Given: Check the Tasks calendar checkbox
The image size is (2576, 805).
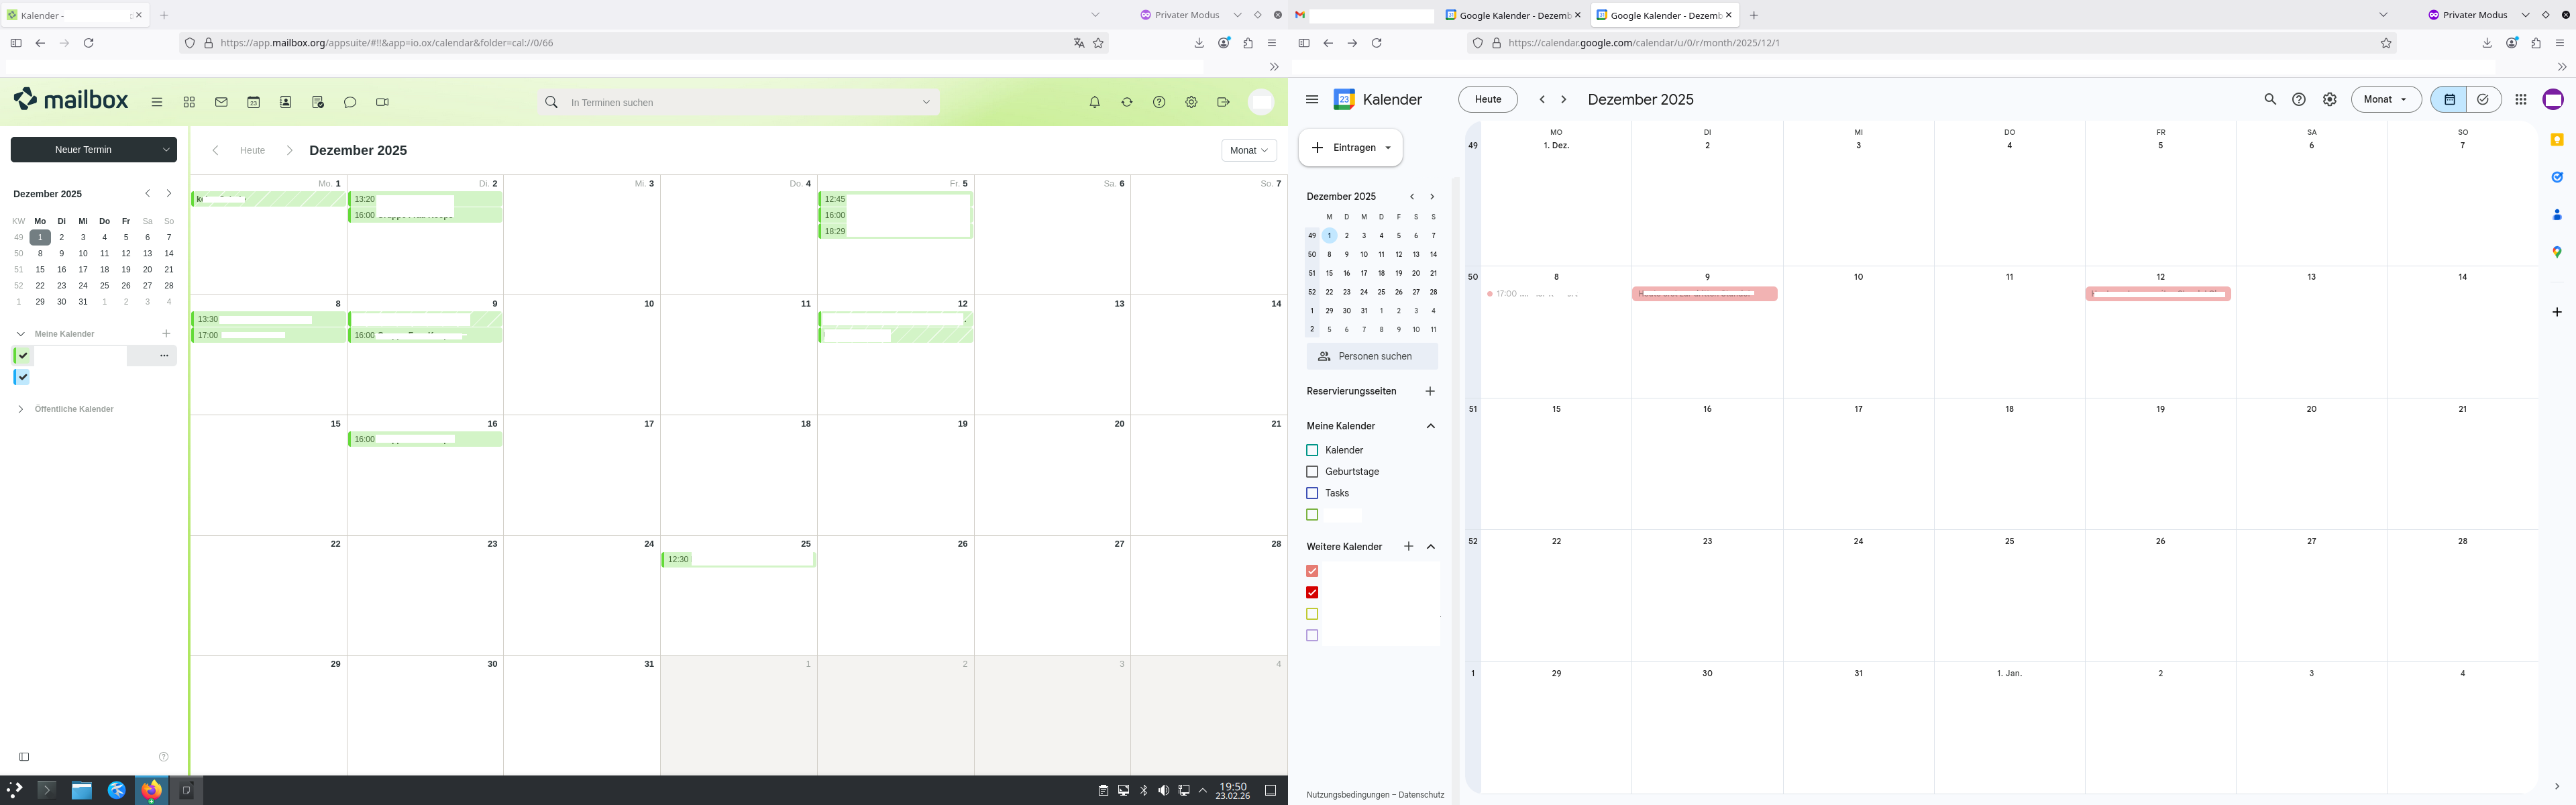Looking at the screenshot, I should click(1312, 493).
